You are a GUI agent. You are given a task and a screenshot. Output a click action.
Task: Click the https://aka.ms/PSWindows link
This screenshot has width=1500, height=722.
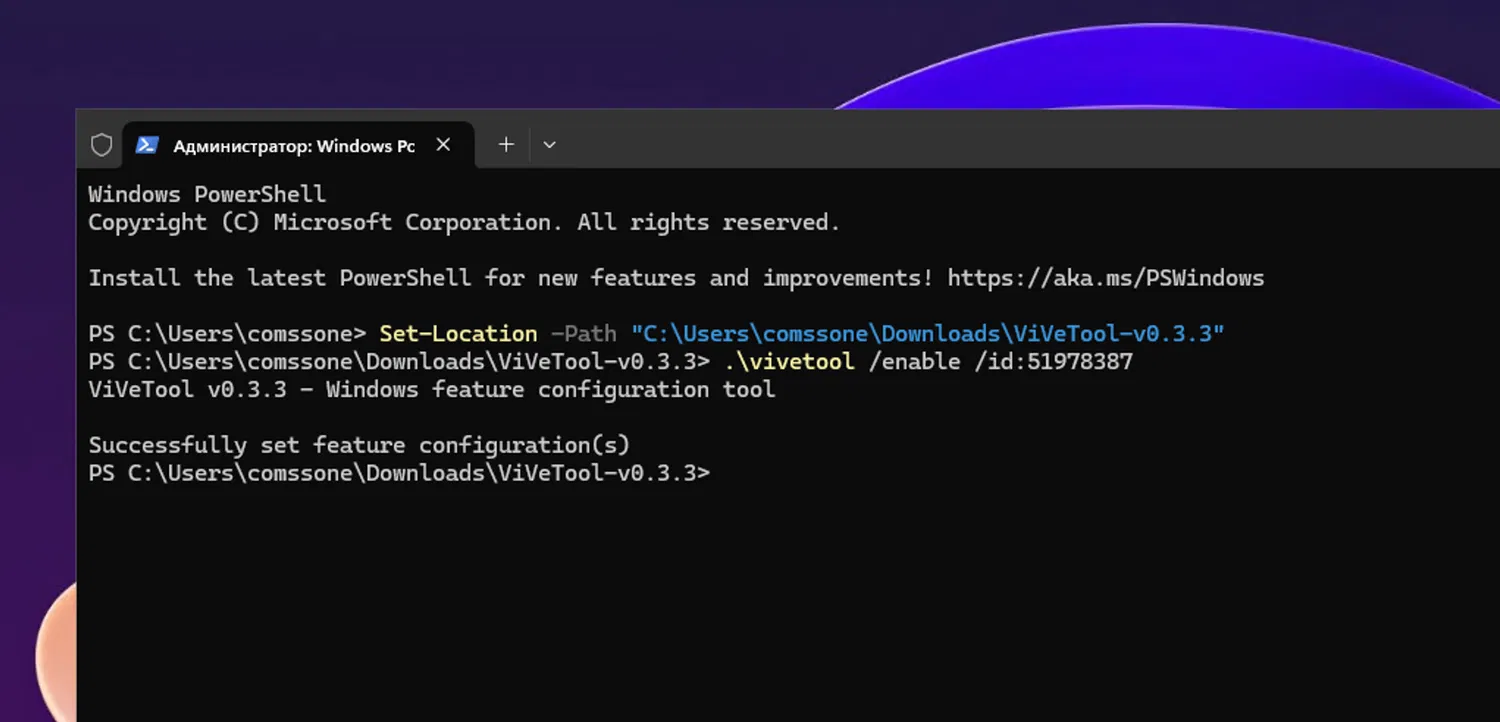click(x=1106, y=278)
